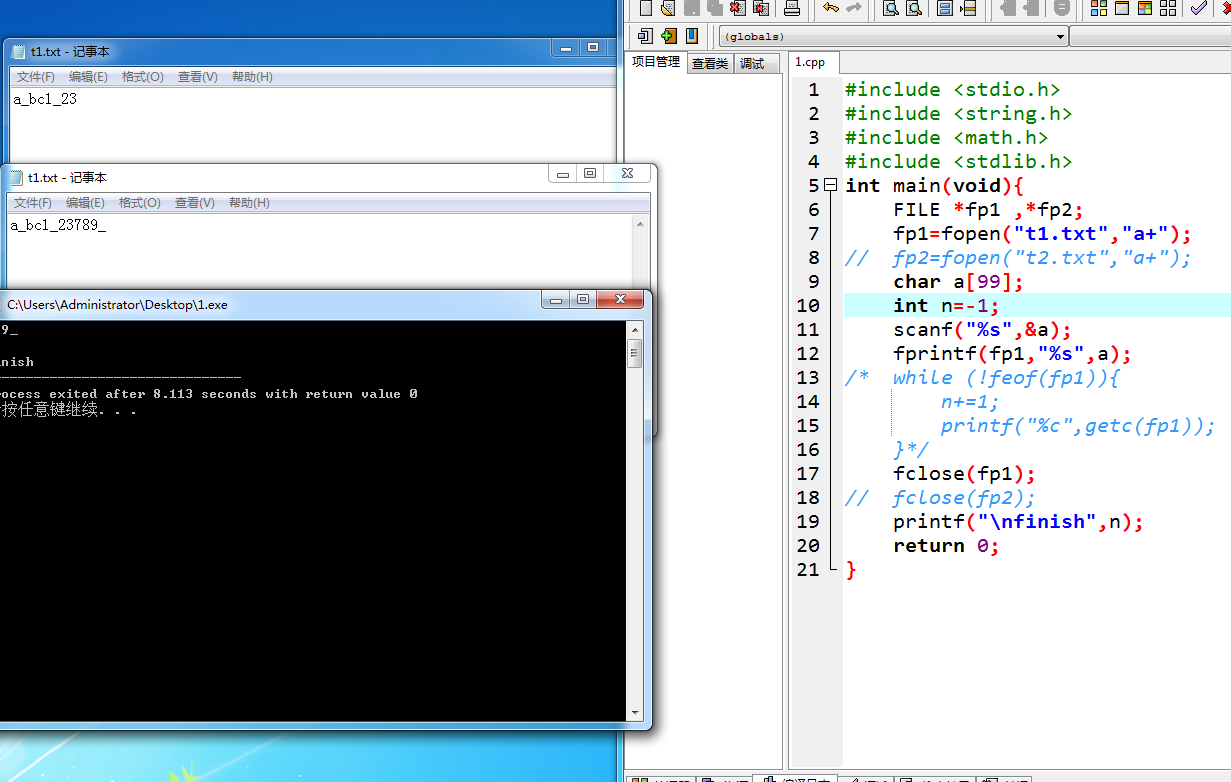
Task: Click the printf "\nfinish" code line
Action: click(1018, 521)
